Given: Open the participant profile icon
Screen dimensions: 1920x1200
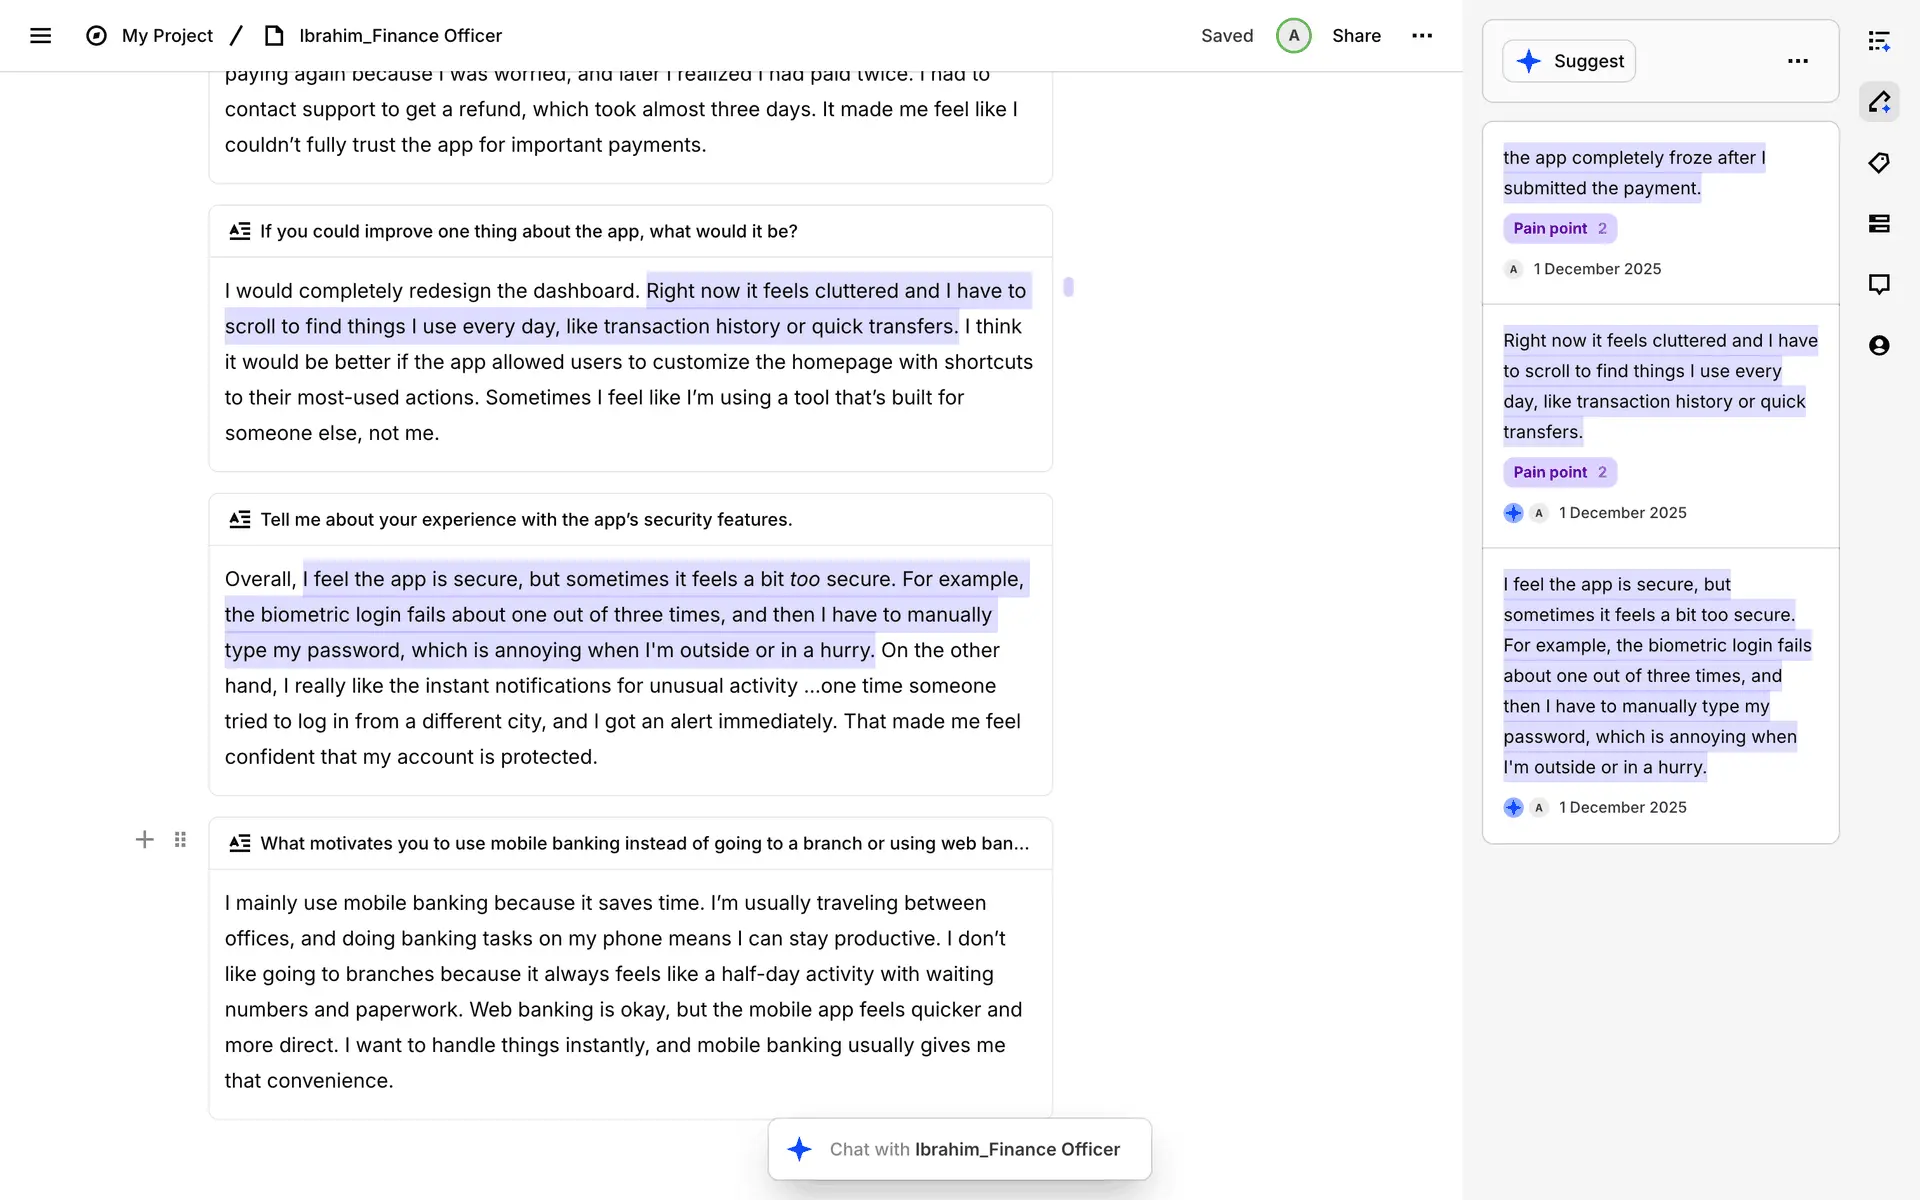Looking at the screenshot, I should (1879, 346).
